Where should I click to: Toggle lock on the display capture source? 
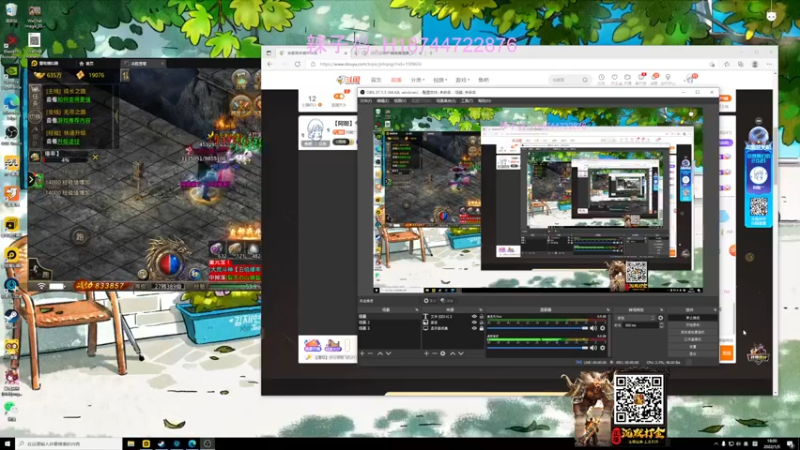pyautogui.click(x=482, y=328)
